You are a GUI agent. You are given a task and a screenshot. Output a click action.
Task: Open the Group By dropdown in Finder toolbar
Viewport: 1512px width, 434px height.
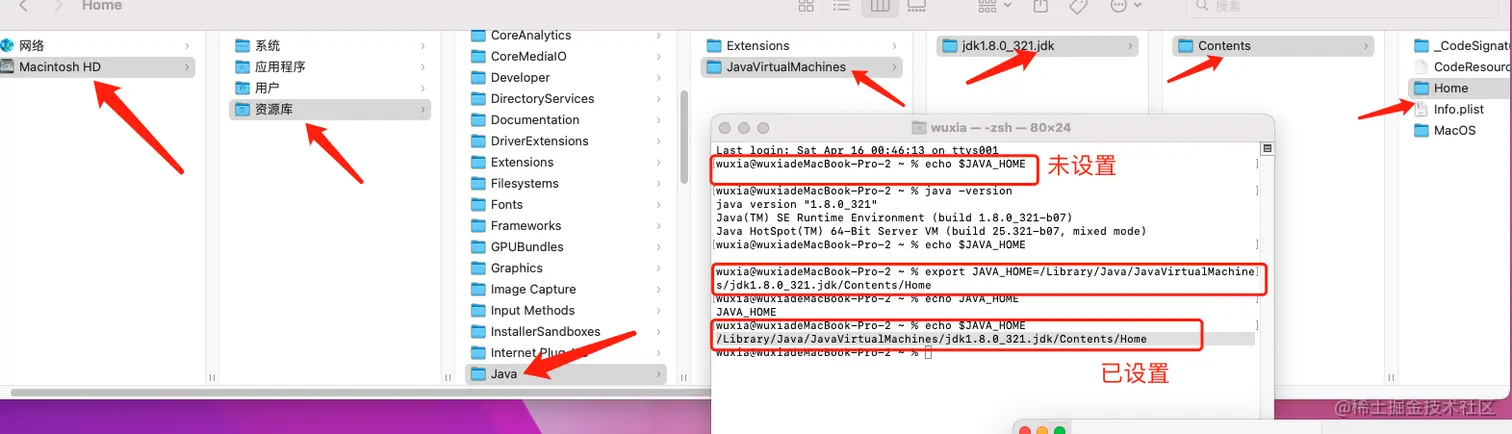pos(994,6)
